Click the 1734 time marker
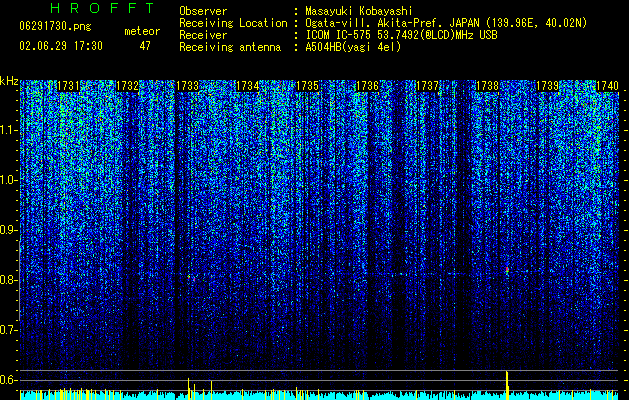629x400 pixels. point(248,86)
